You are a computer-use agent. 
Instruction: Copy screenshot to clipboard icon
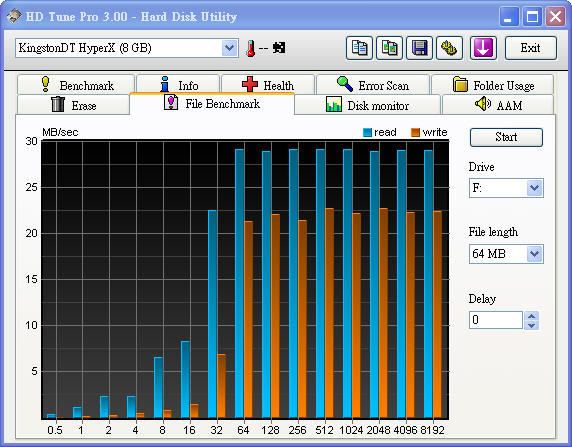click(x=389, y=48)
